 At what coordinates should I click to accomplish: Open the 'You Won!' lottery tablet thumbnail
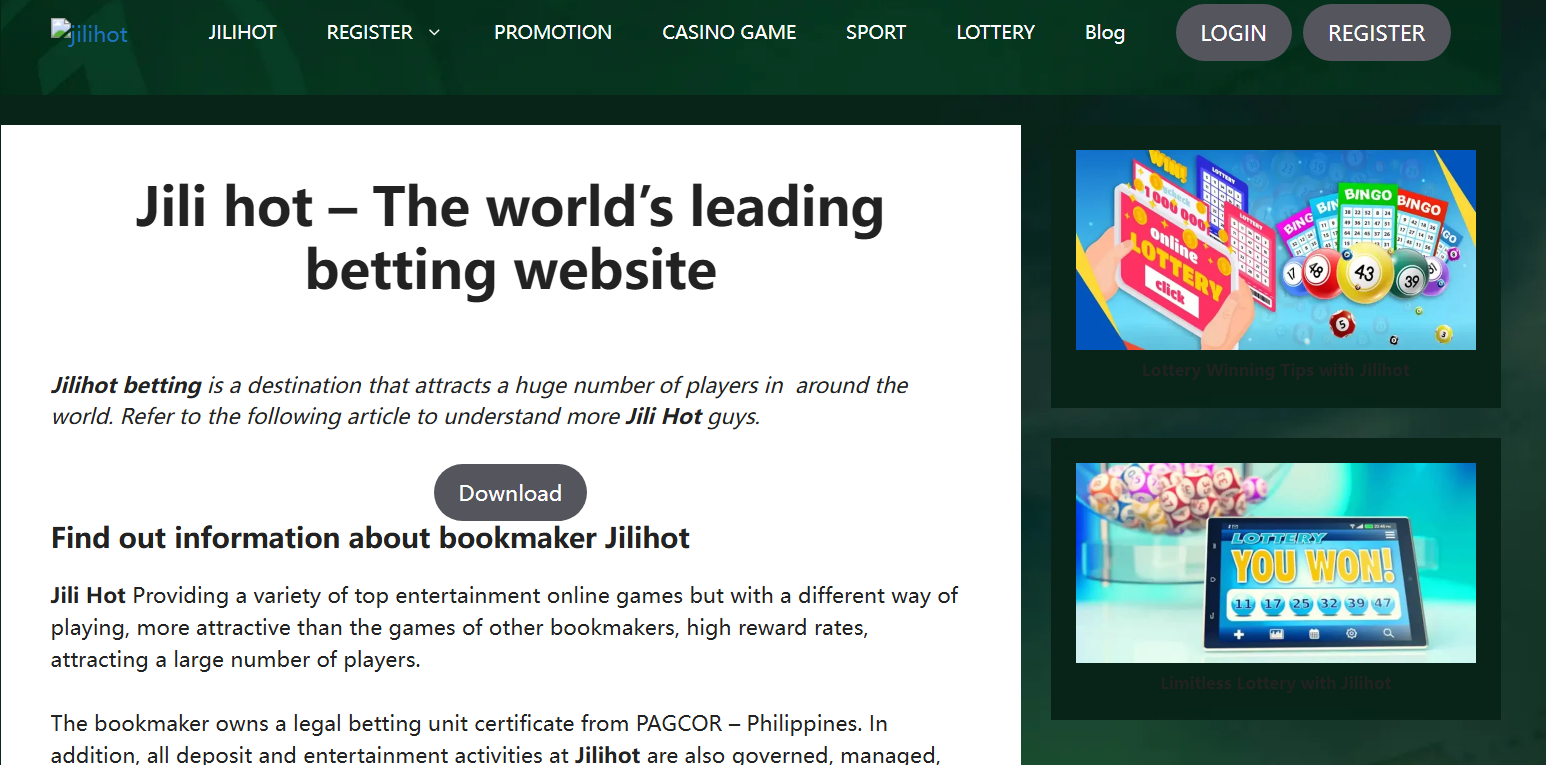pos(1275,562)
